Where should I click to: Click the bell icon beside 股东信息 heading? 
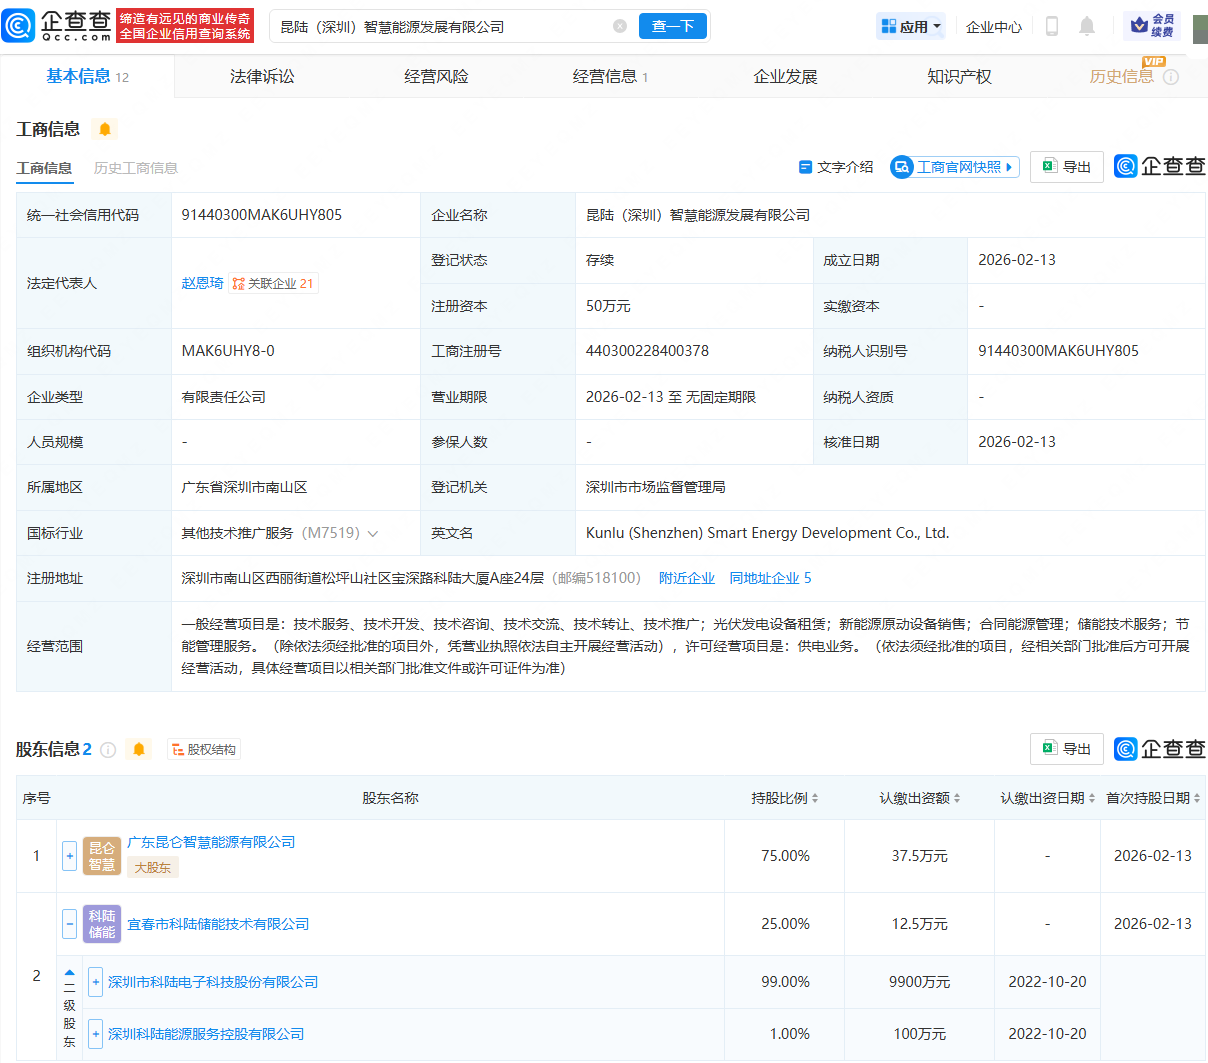pos(139,749)
